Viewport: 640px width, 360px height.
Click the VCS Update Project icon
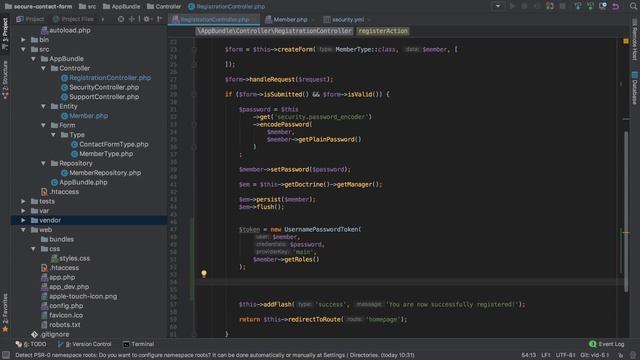pos(578,6)
